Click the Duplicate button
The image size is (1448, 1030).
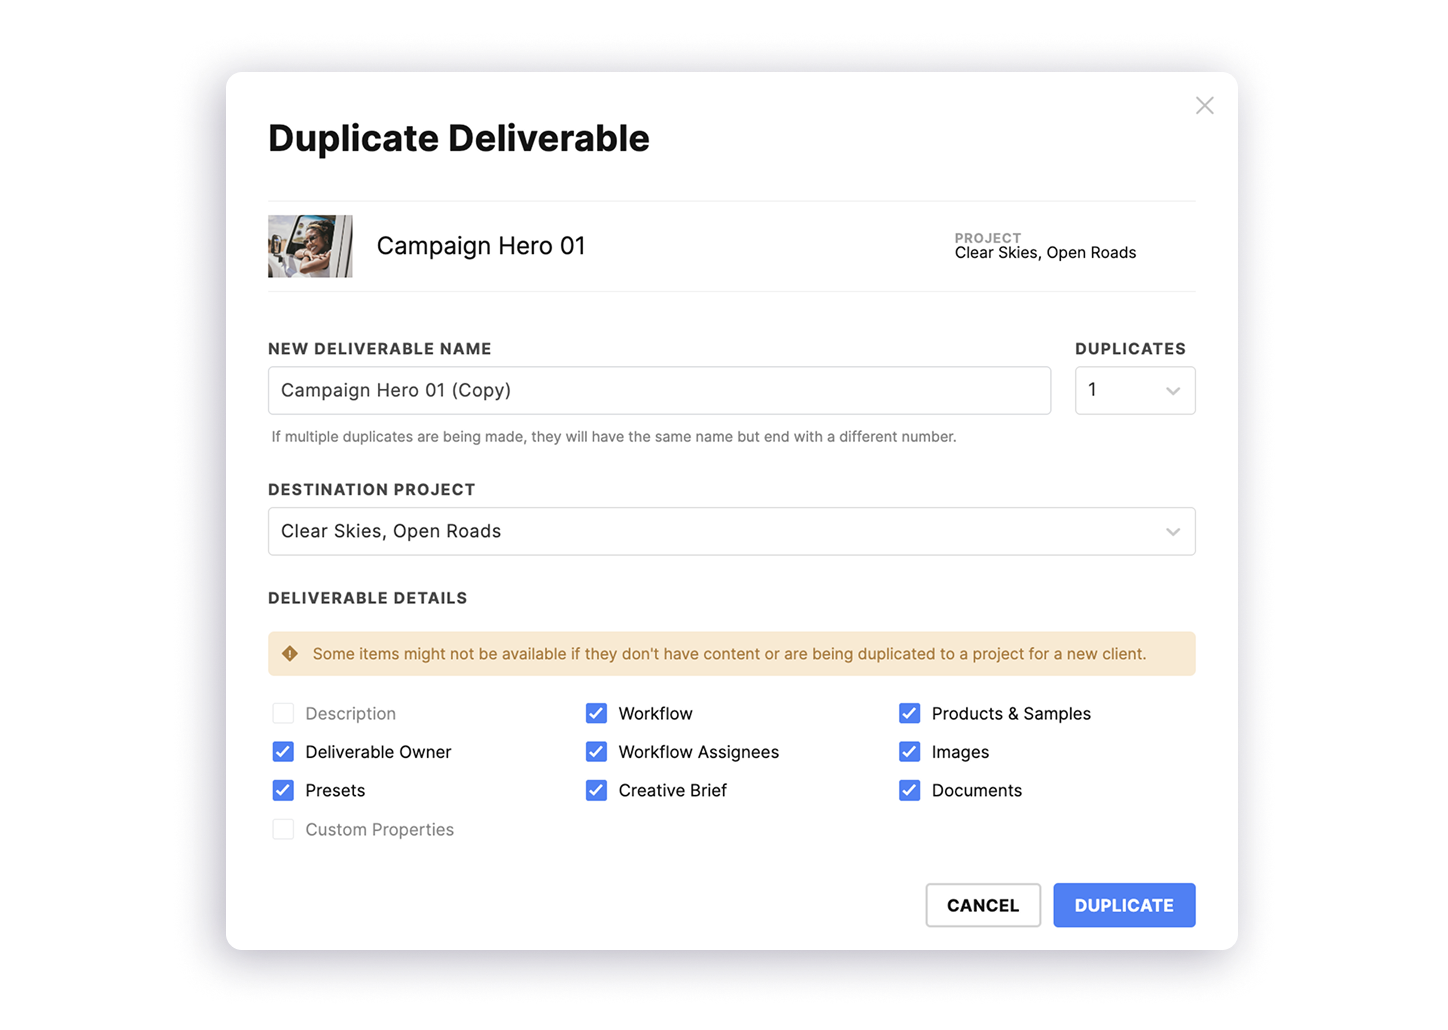[x=1124, y=906]
